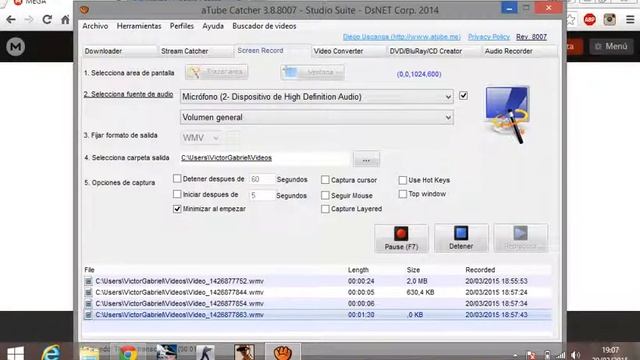Switch to the Video Converter tab
The image size is (640, 360).
click(349, 51)
